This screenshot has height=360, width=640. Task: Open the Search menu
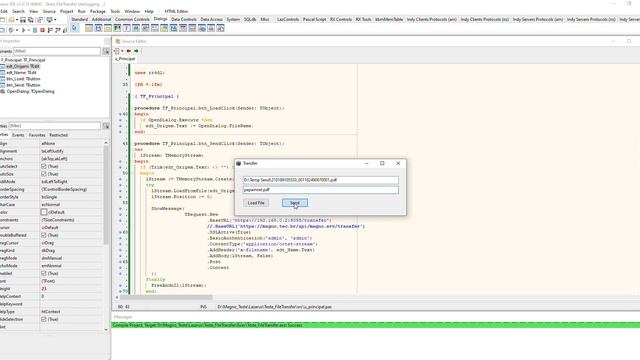(18, 11)
